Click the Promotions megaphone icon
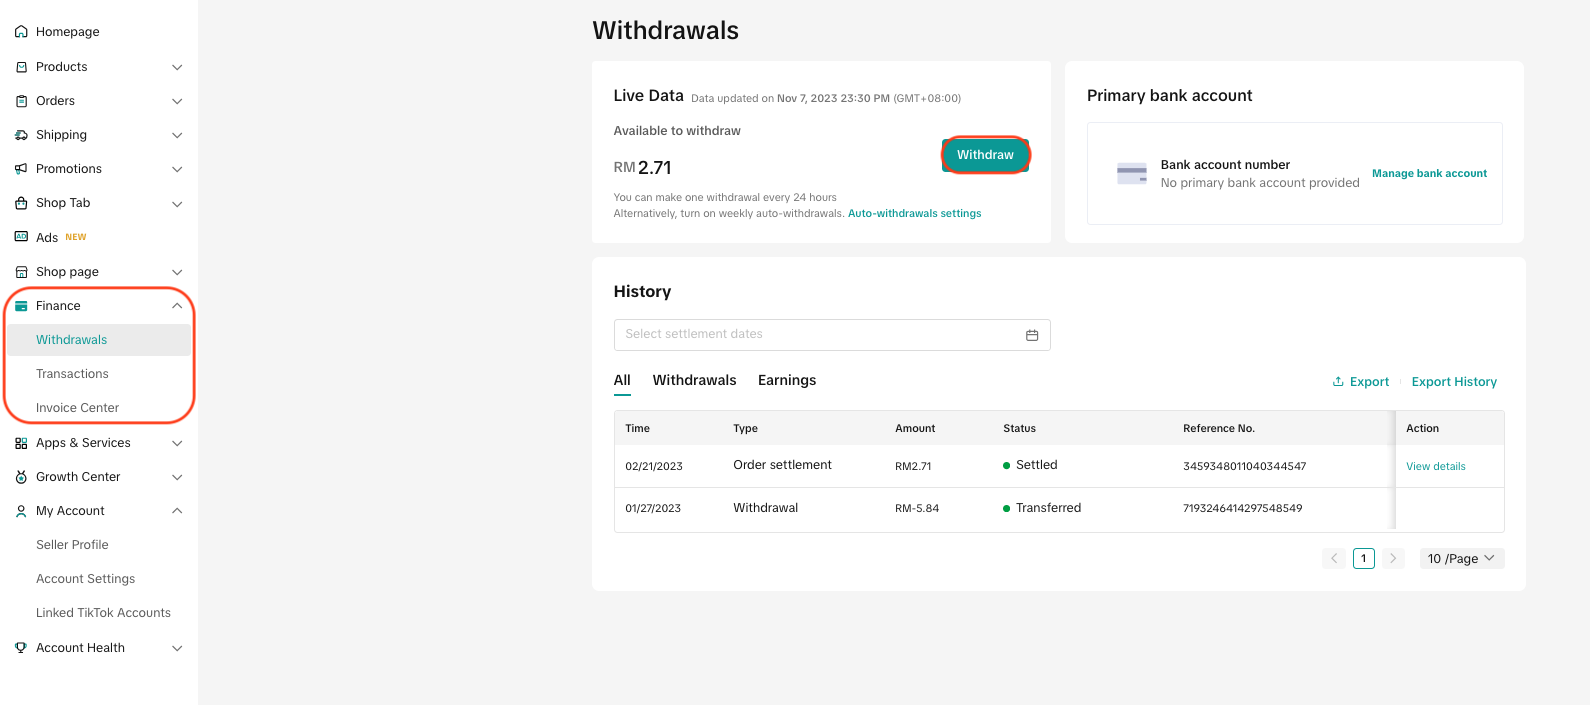 21,169
